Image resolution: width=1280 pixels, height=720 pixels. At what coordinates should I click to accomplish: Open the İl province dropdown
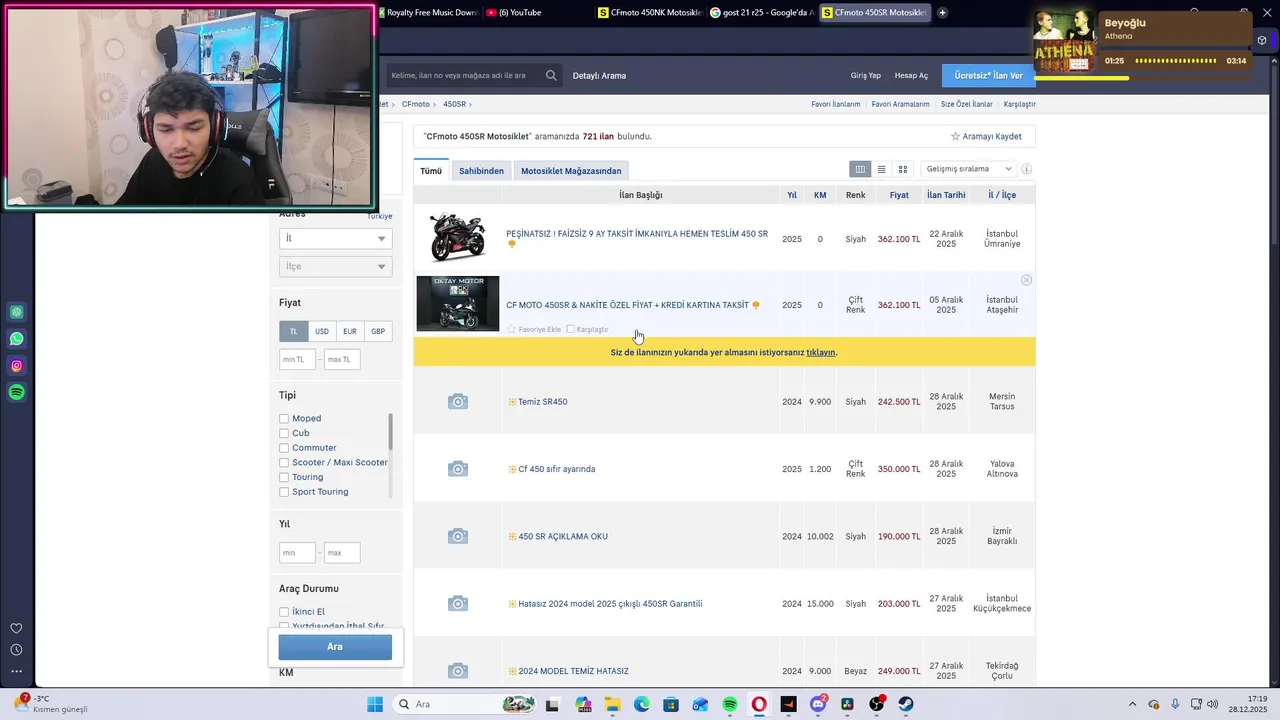coord(335,238)
